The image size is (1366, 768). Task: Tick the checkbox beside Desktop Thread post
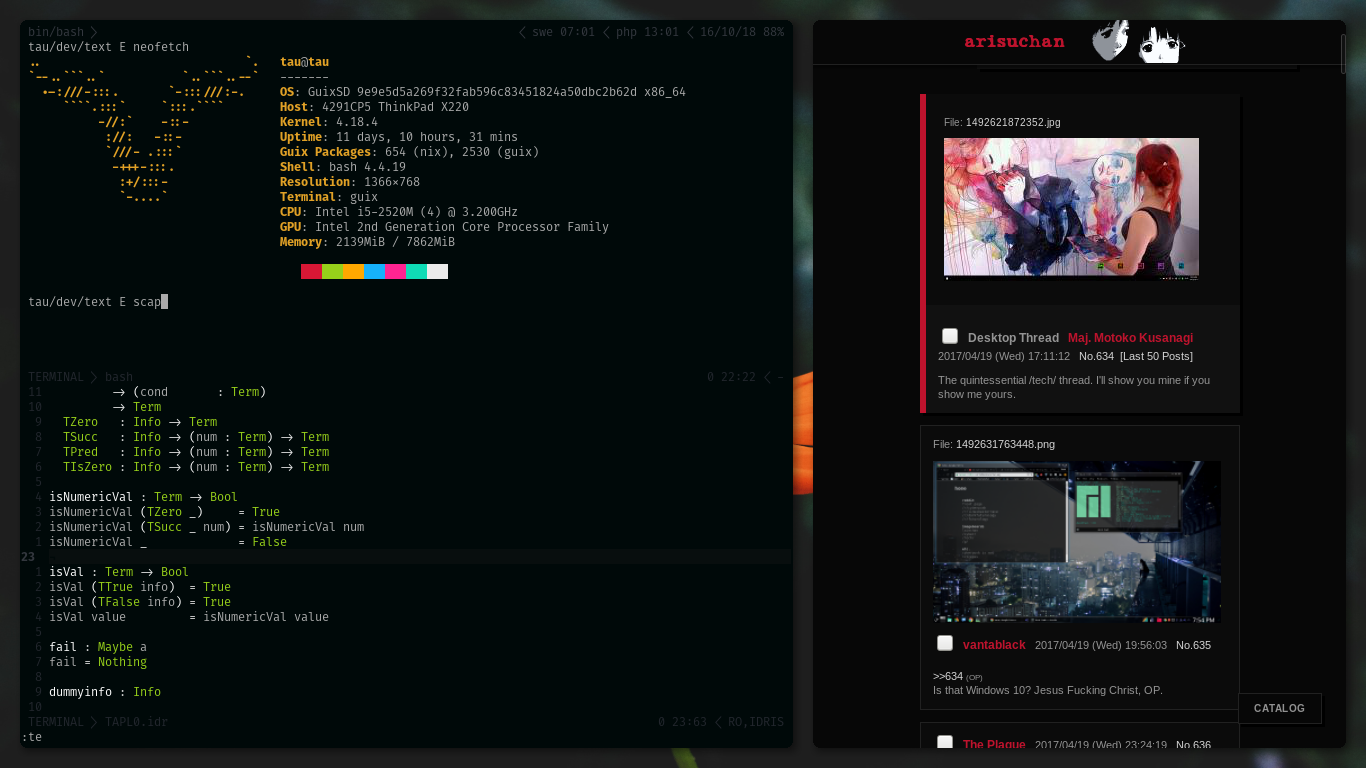[x=950, y=337]
